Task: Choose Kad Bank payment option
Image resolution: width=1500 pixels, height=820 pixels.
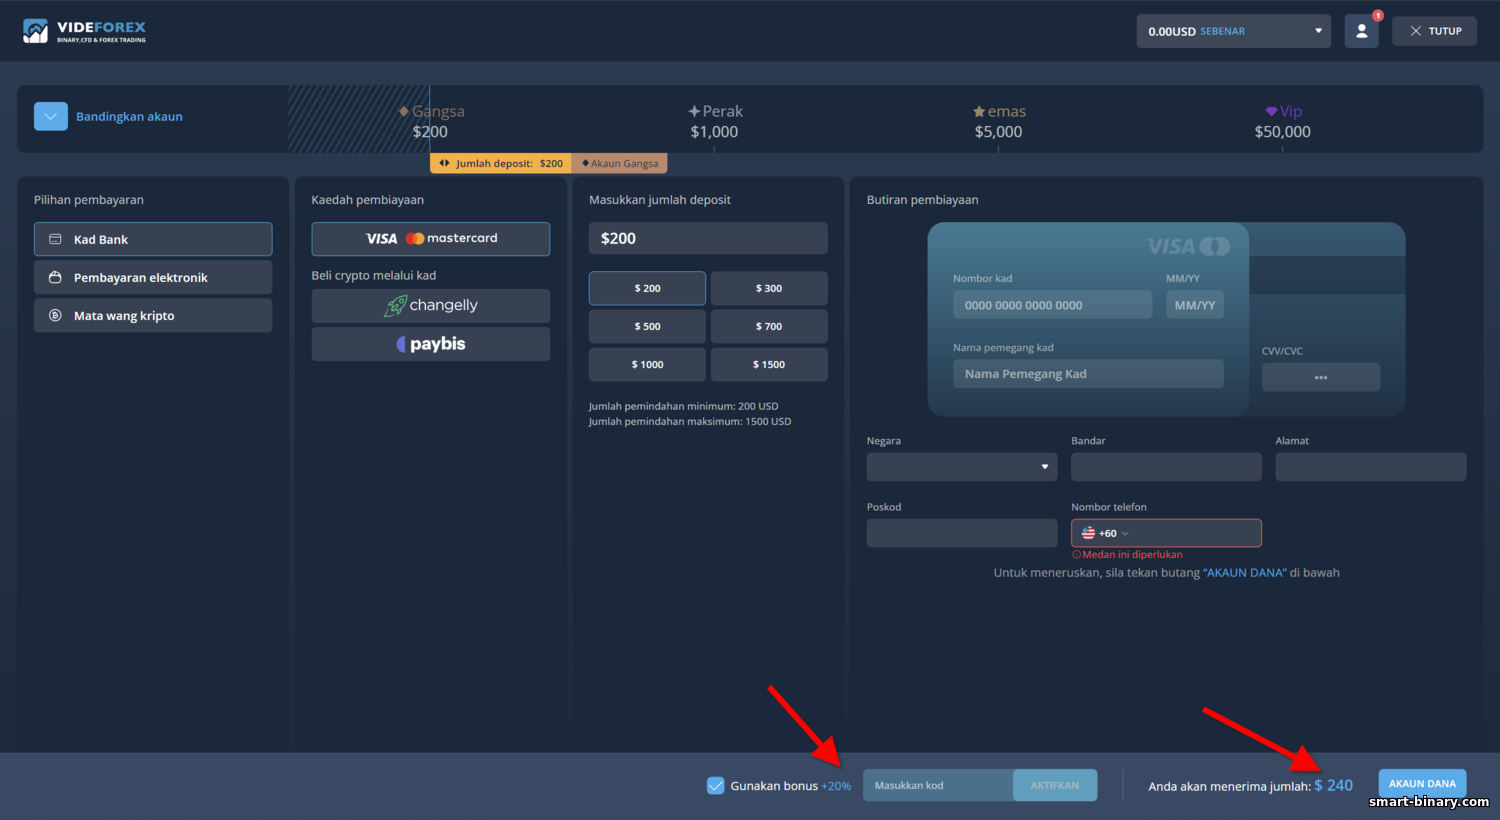Action: coord(153,239)
